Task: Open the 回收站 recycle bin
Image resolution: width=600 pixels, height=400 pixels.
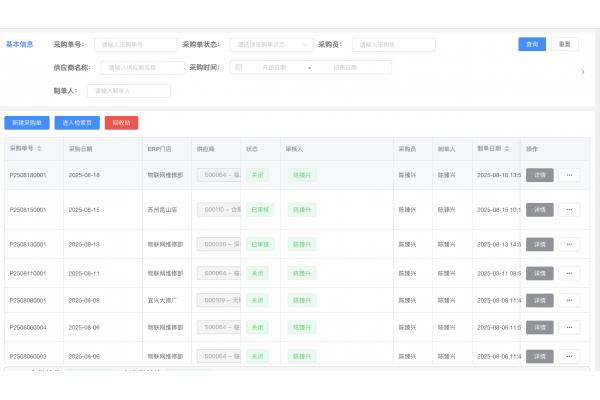Action: [x=121, y=122]
